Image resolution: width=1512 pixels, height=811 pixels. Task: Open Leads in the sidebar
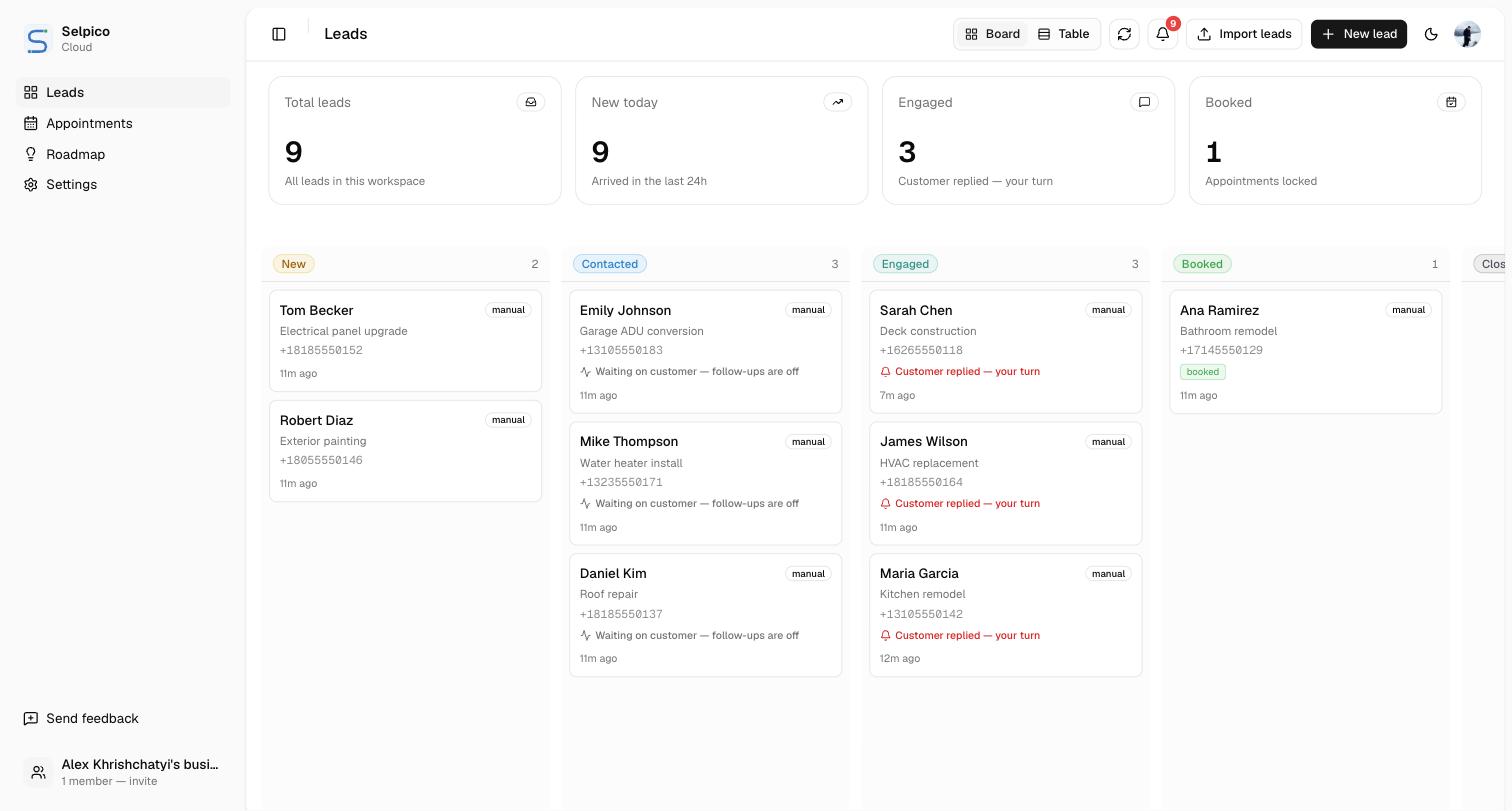(x=123, y=92)
